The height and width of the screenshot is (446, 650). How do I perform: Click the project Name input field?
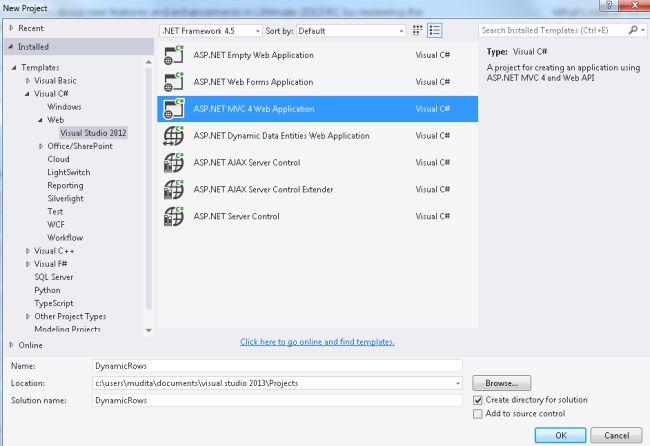277,366
